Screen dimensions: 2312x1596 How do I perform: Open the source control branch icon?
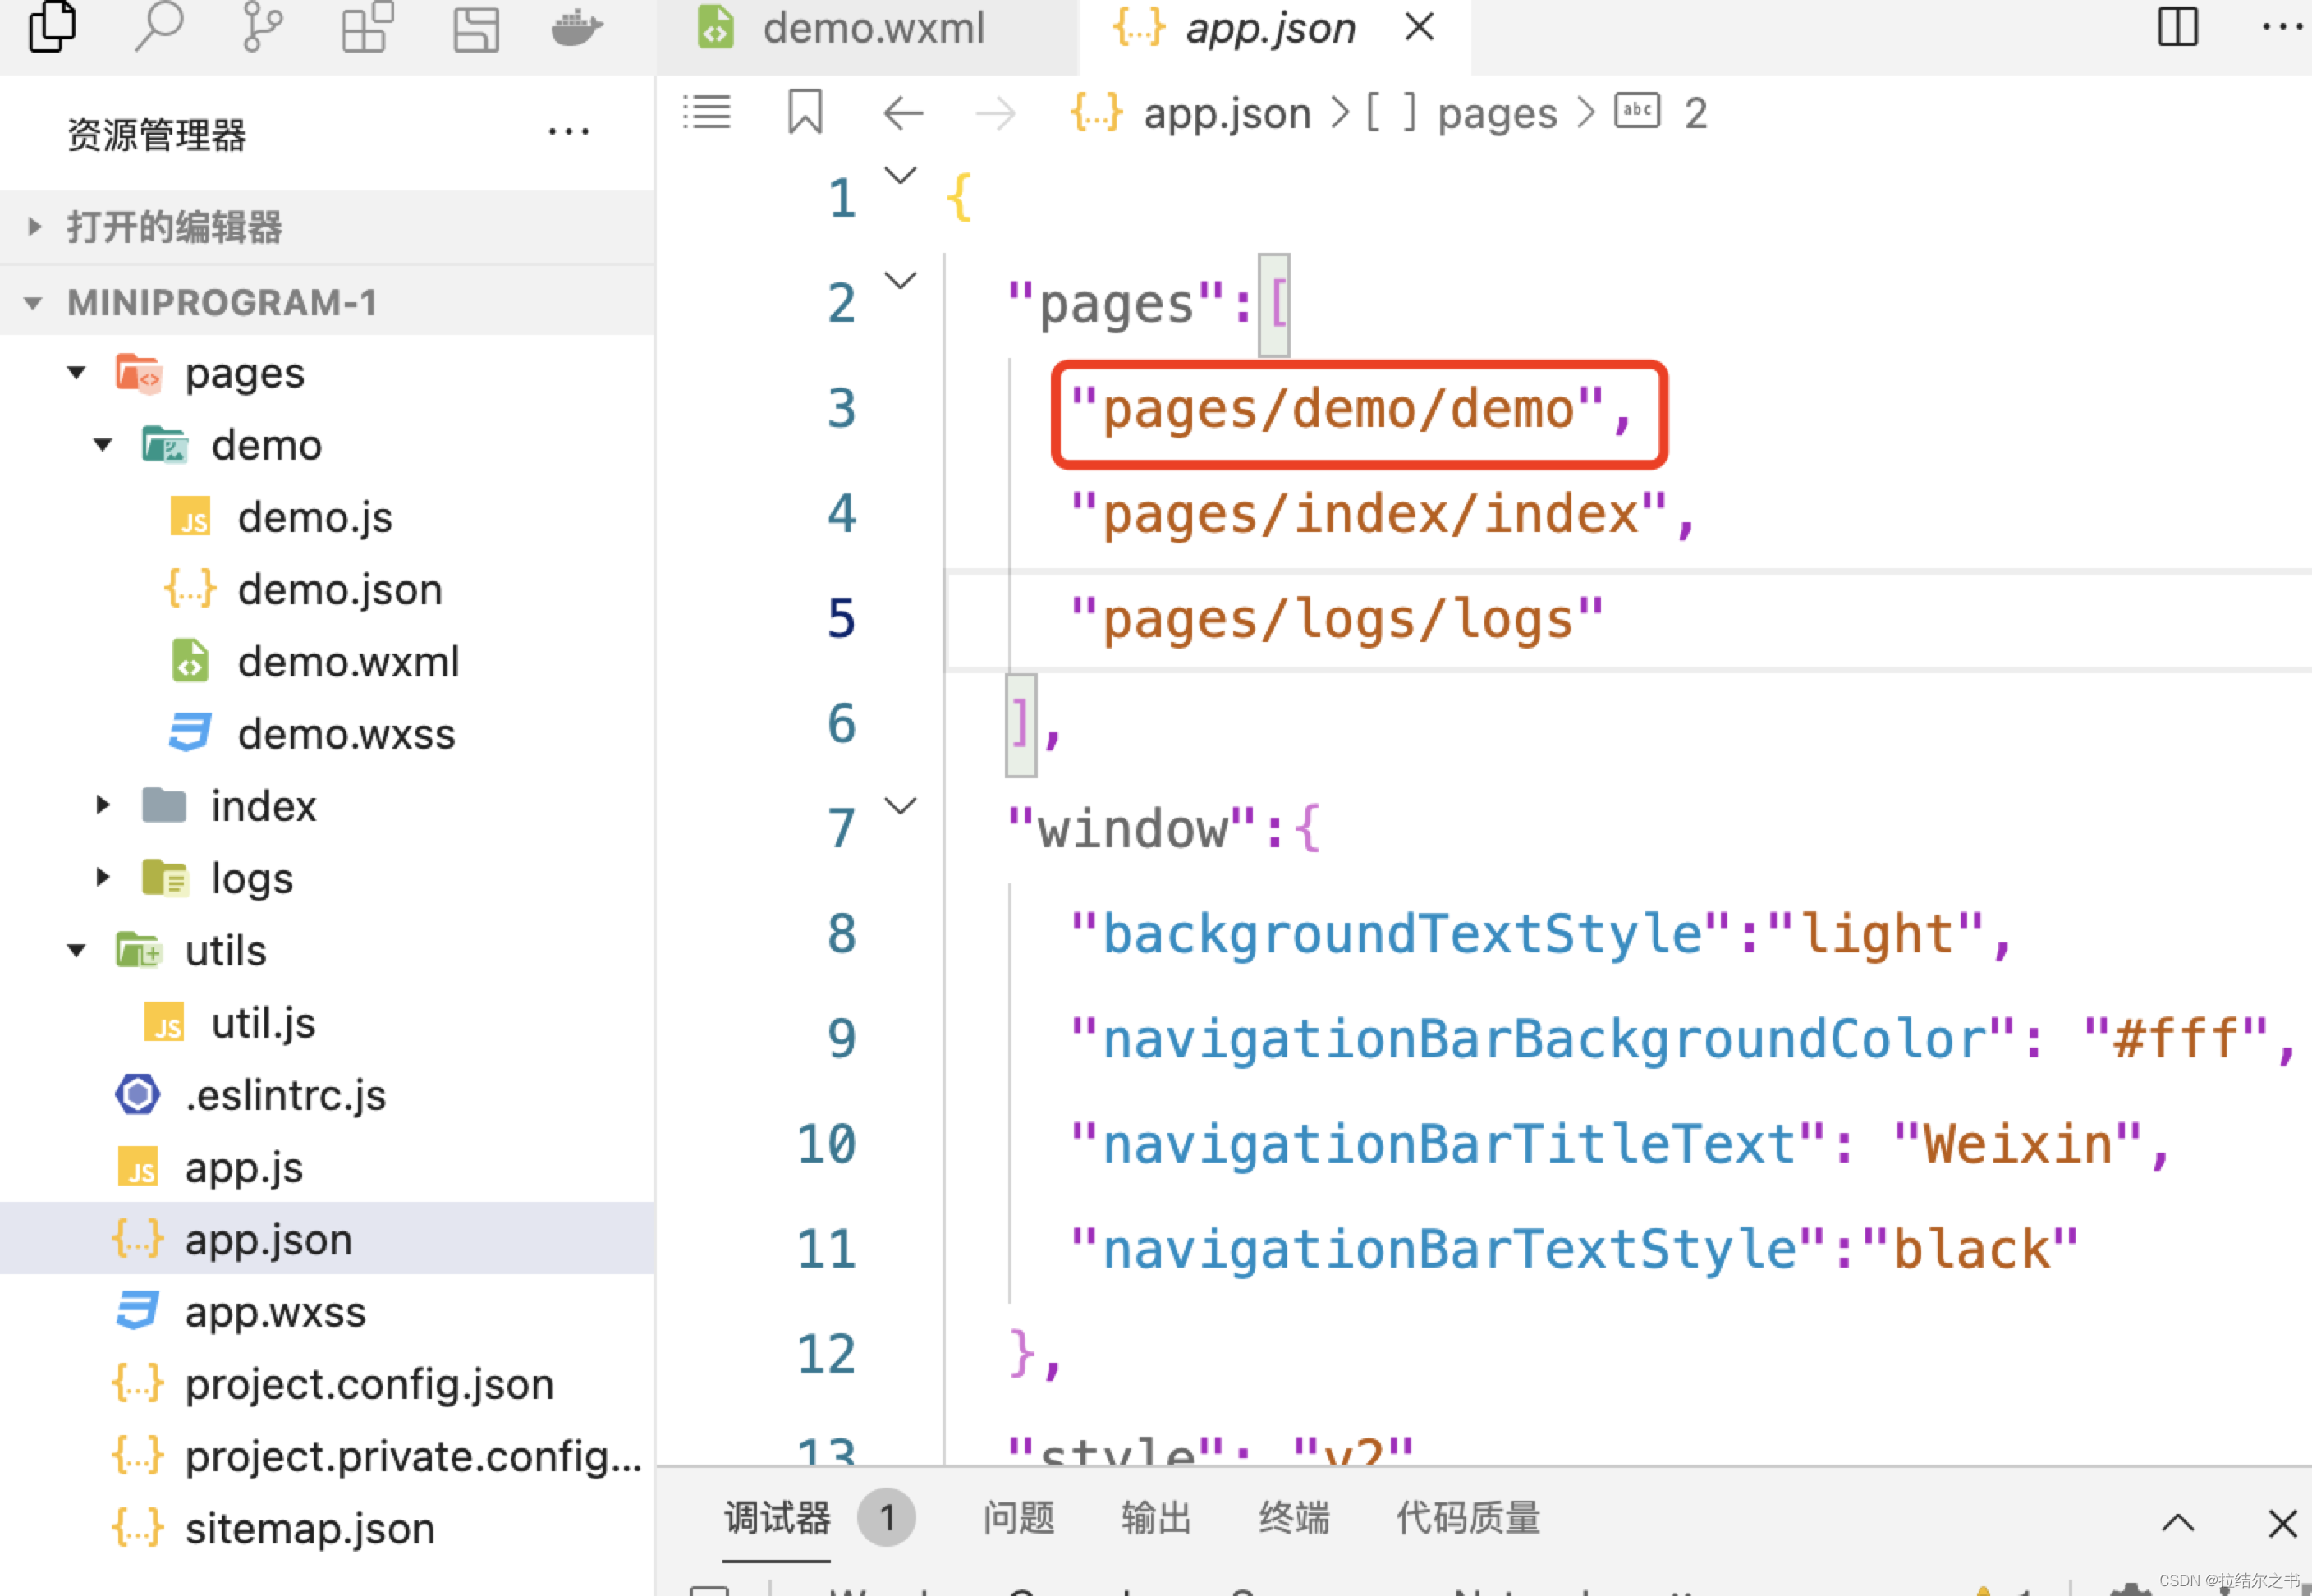pyautogui.click(x=262, y=26)
